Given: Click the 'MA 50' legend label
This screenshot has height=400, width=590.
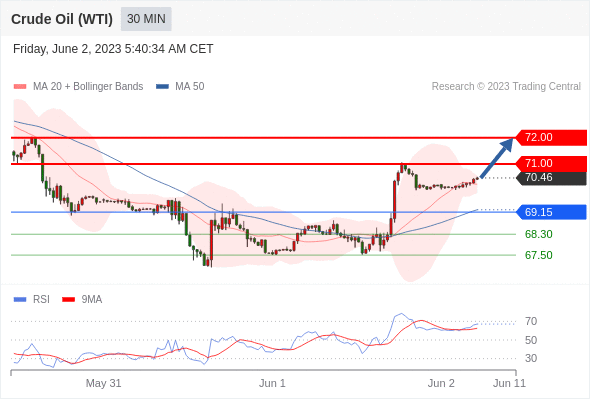Looking at the screenshot, I should click(190, 87).
